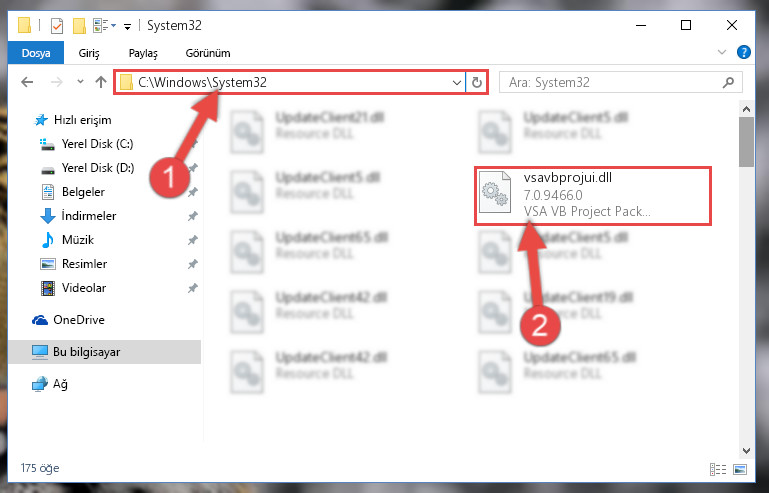Switch to large icons view layout

(740, 469)
